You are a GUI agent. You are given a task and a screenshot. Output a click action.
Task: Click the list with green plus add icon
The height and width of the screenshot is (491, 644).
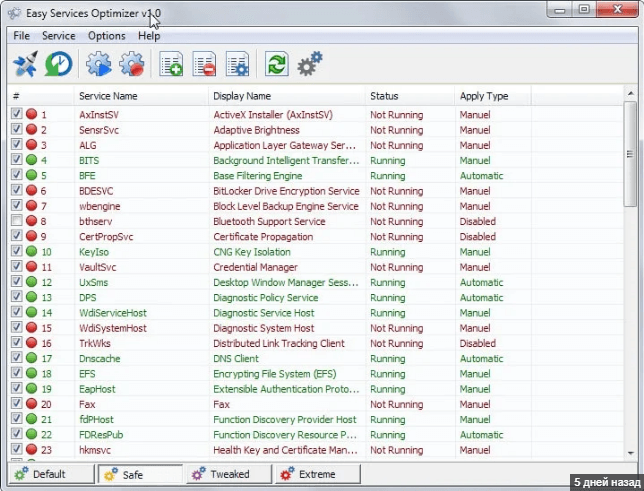(x=171, y=64)
